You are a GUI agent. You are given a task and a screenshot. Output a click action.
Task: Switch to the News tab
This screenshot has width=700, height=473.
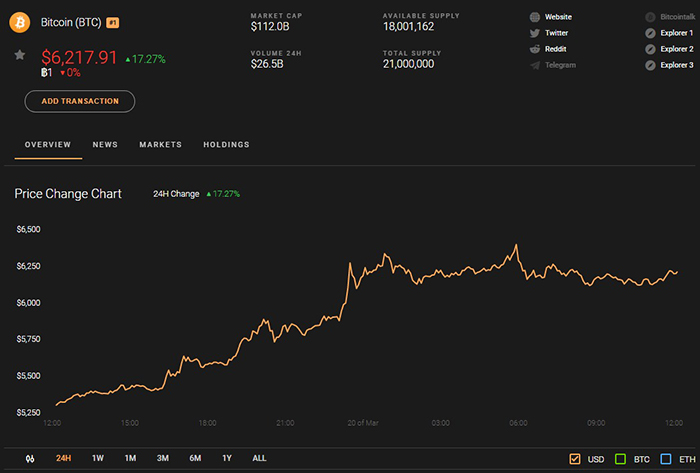point(105,145)
